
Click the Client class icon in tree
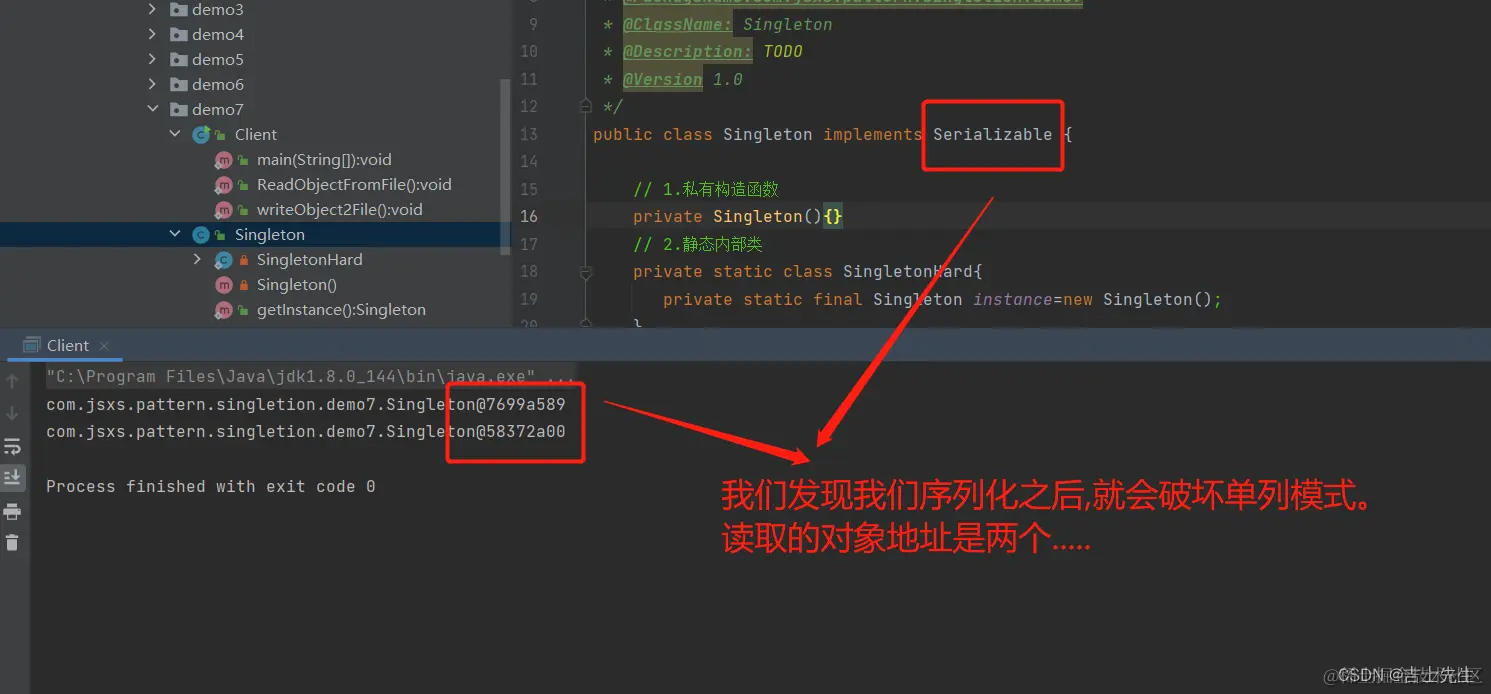201,134
